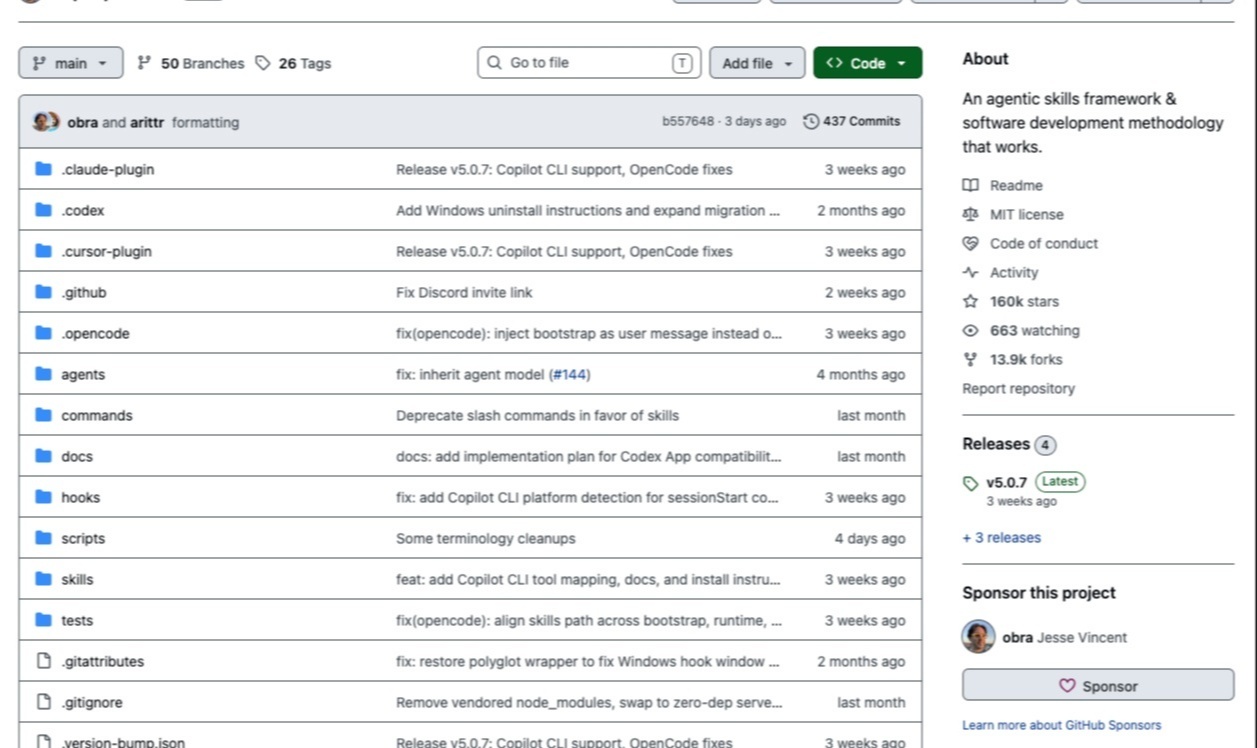
Task: Open Learn more about GitHub Sponsors
Action: point(1062,725)
